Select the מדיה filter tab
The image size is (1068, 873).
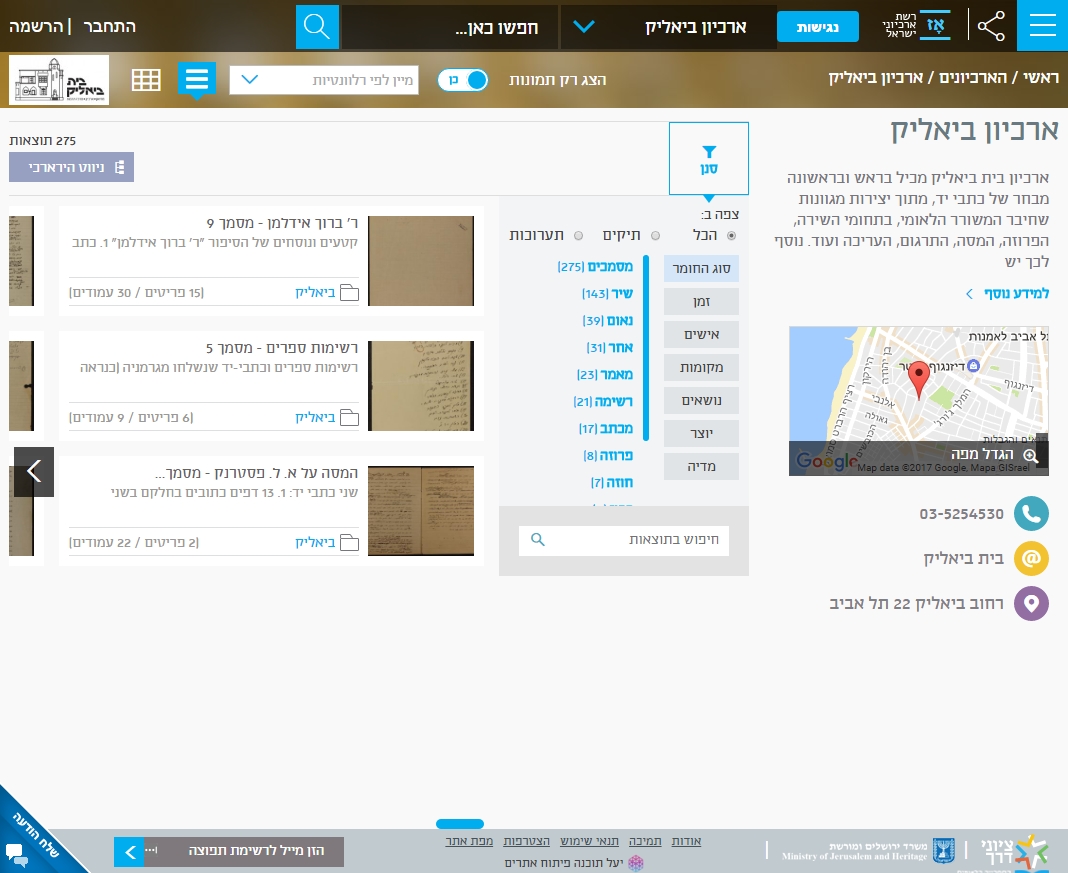click(702, 466)
